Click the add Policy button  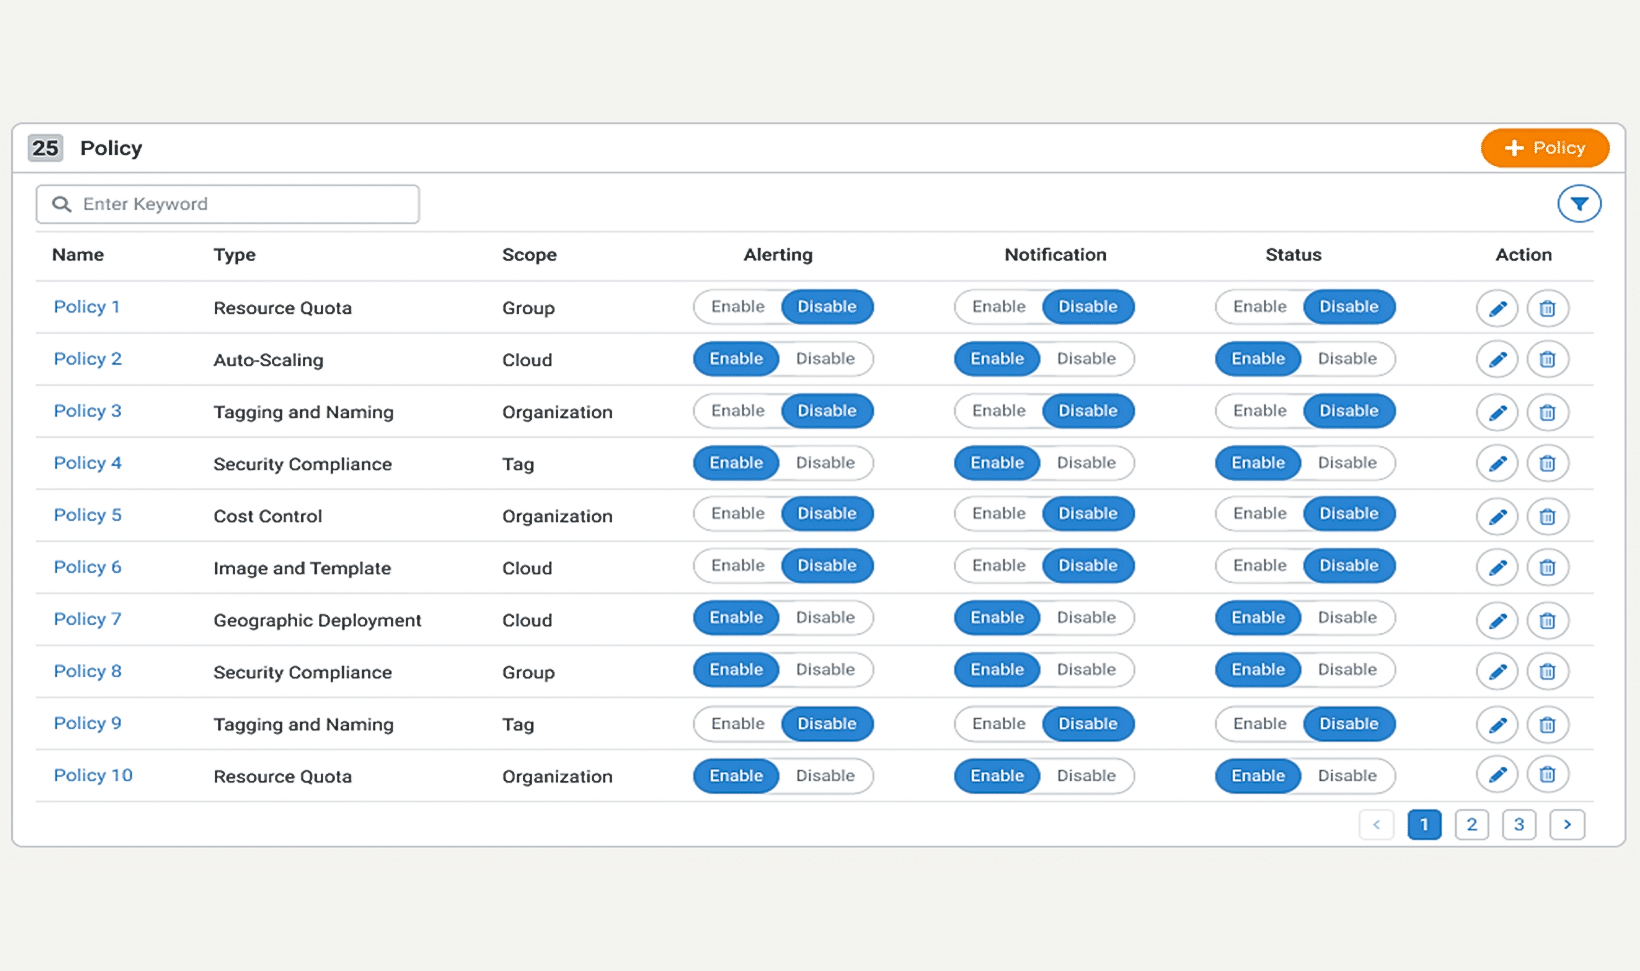point(1544,148)
